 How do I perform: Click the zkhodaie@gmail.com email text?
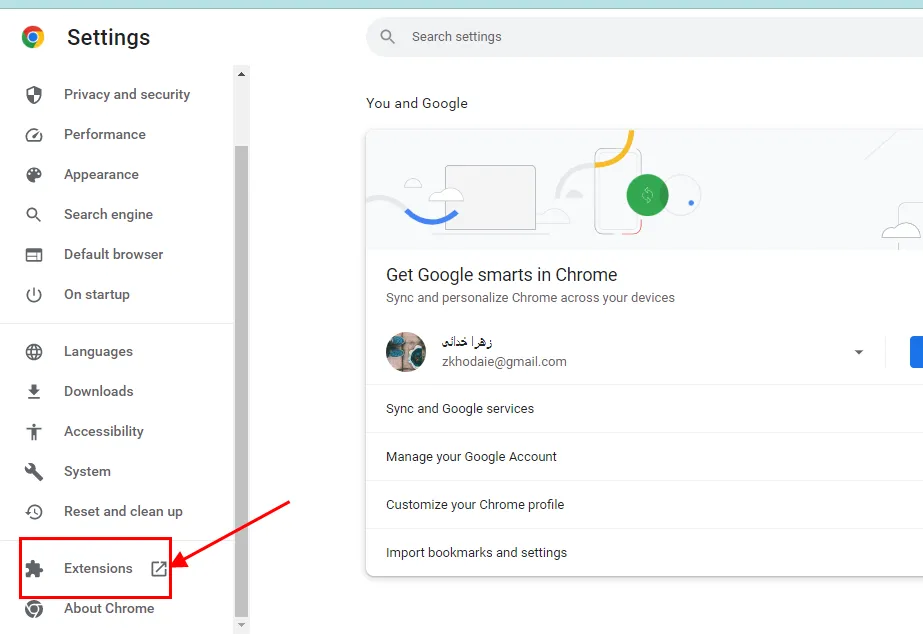504,362
